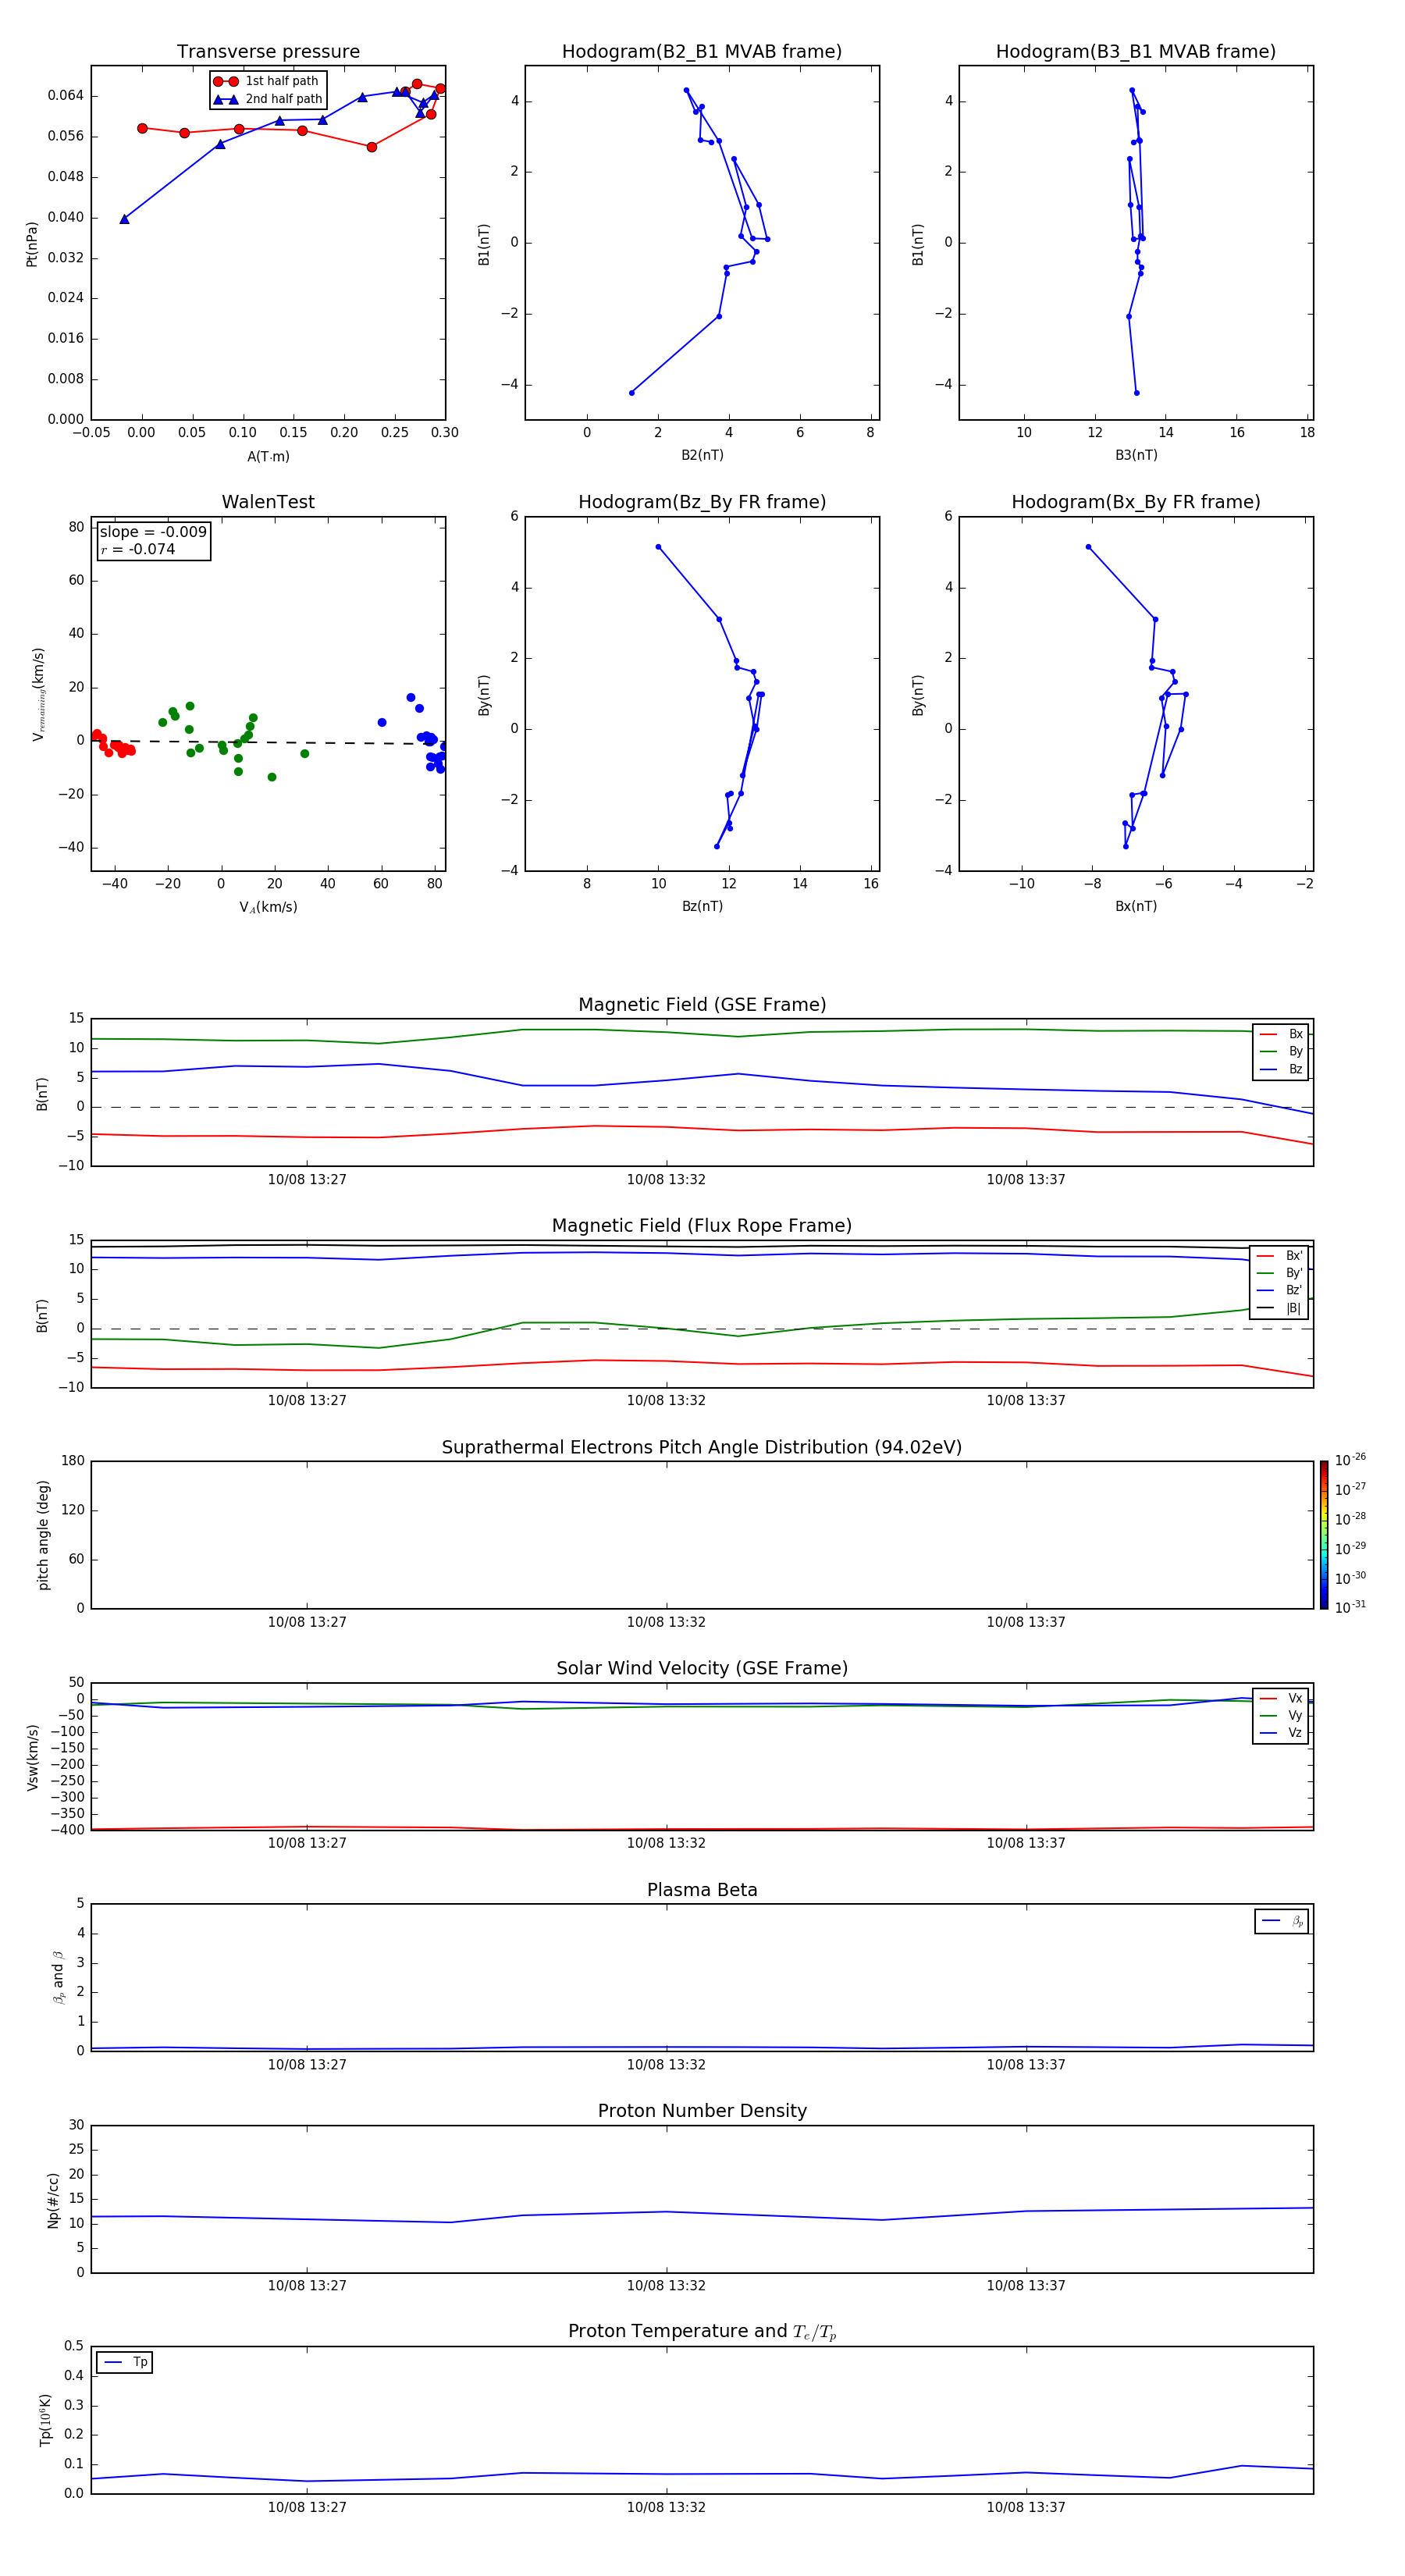Click the 'Bx(nT)' axis label
This screenshot has width=1405, height=2576.
tap(1136, 906)
